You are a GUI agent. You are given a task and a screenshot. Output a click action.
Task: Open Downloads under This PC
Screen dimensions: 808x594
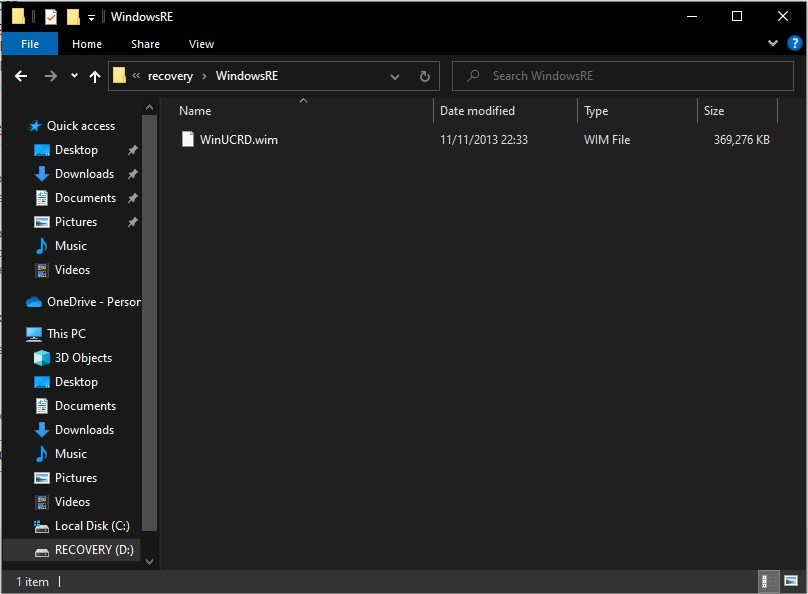tap(85, 430)
